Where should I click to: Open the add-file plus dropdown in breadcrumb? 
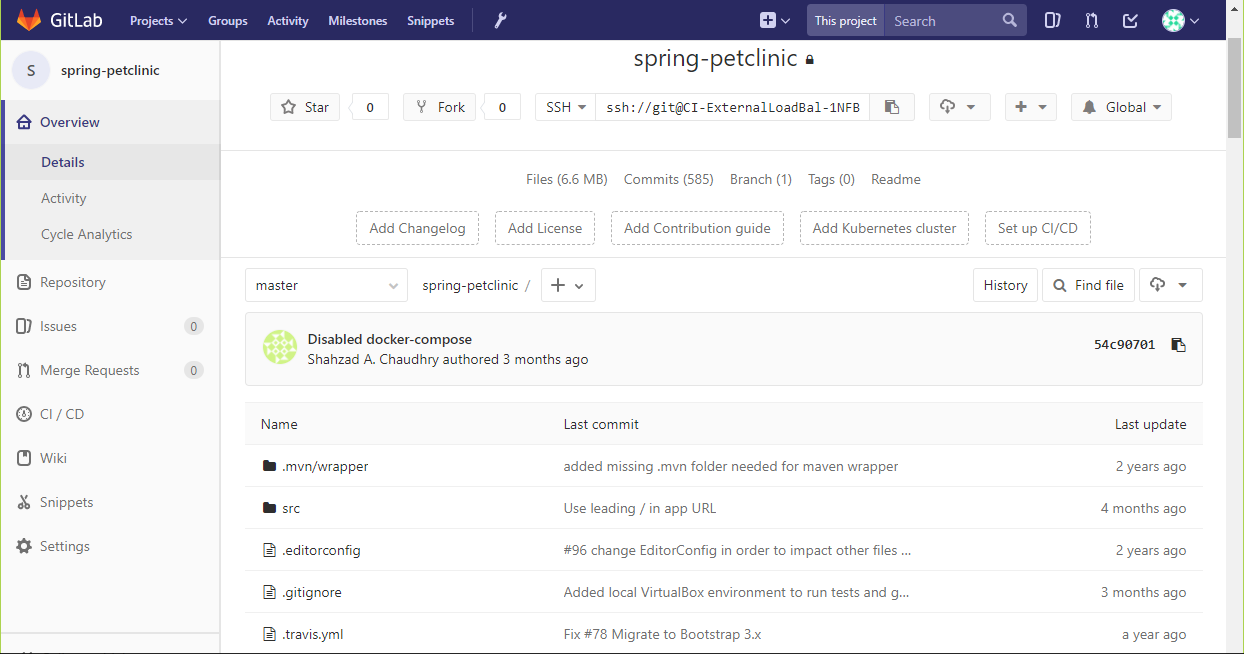[x=568, y=285]
